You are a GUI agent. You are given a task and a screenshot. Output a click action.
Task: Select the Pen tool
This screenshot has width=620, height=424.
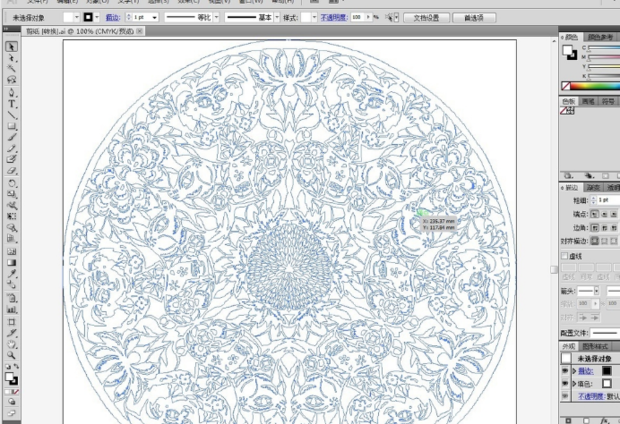click(12, 92)
